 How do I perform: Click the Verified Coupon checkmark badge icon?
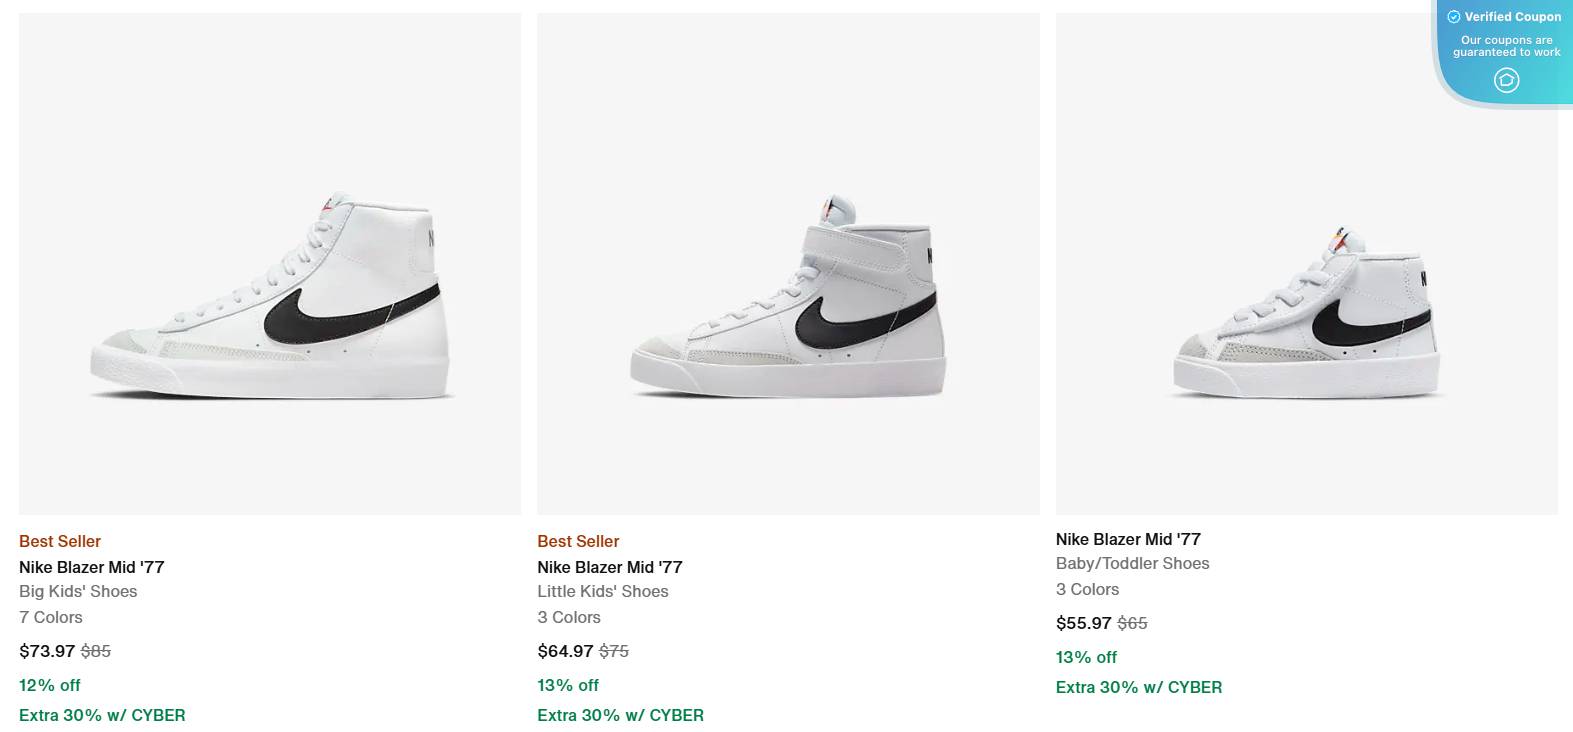1455,16
